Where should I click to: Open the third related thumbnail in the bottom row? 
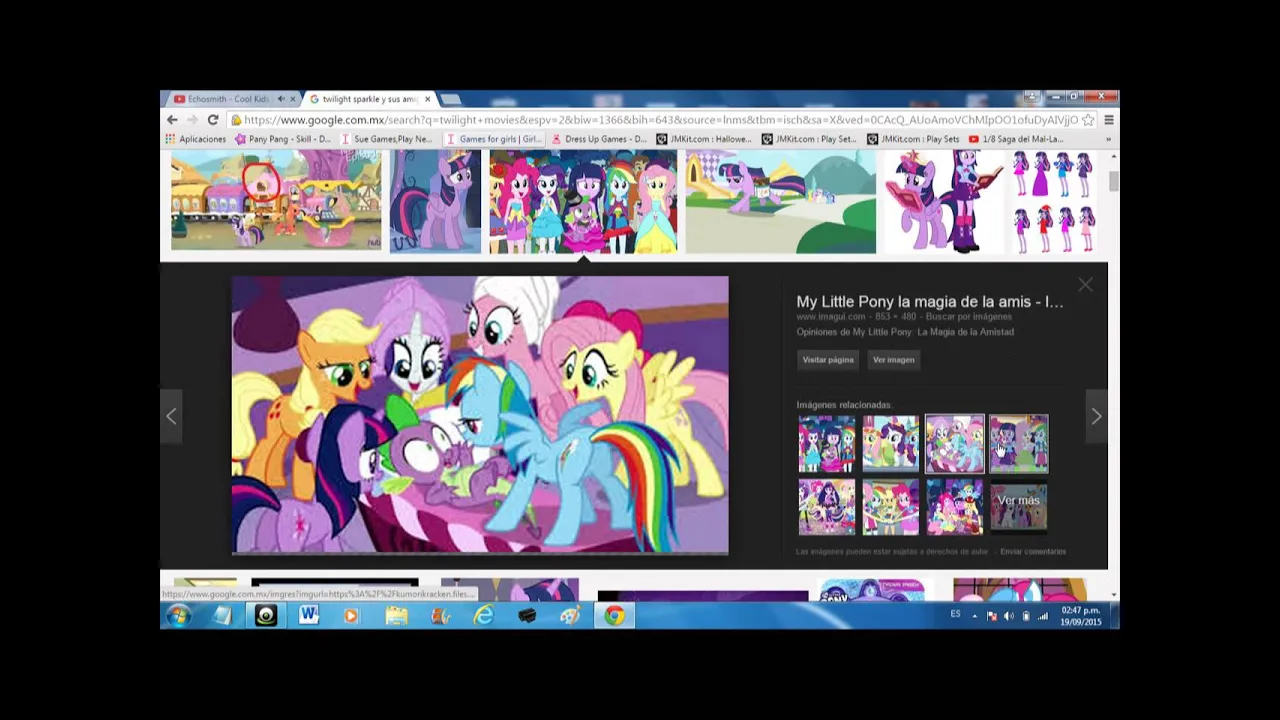click(x=955, y=506)
